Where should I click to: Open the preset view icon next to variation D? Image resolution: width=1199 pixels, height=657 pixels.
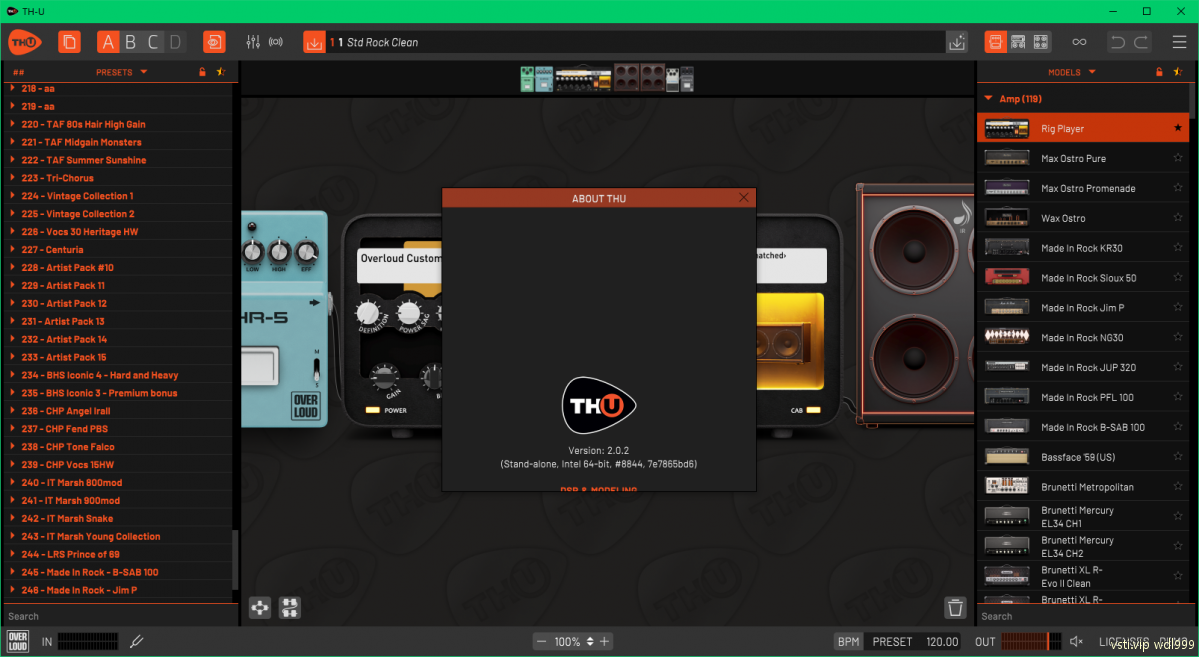tap(214, 42)
